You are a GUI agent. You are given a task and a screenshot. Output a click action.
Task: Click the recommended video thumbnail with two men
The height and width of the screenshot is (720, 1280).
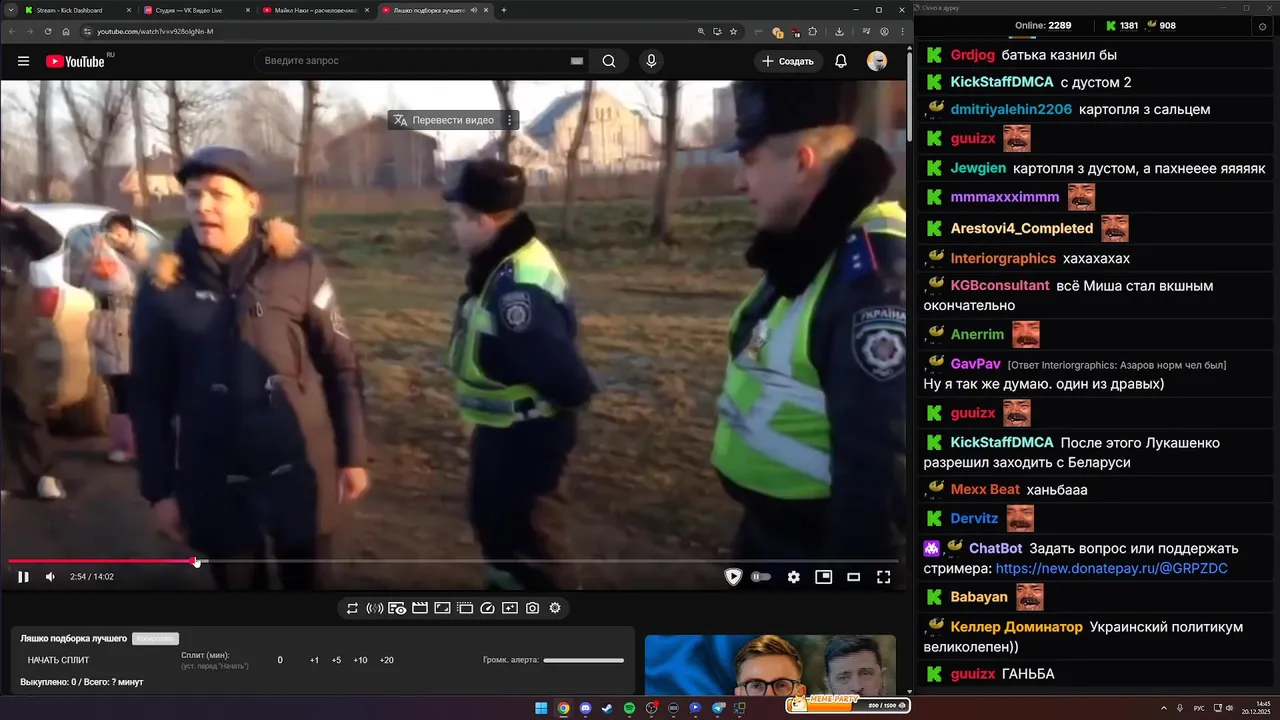(x=770, y=665)
